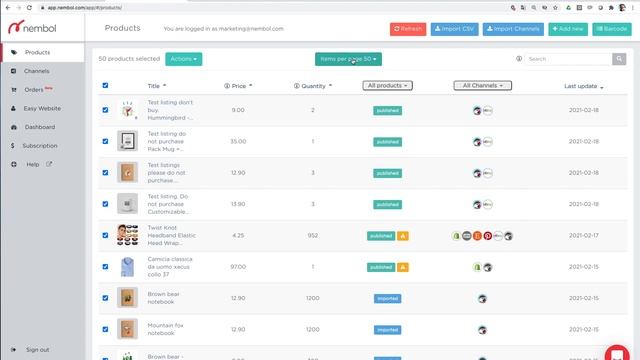Click in the Search input field
Viewport: 640px width, 360px height.
coord(568,59)
